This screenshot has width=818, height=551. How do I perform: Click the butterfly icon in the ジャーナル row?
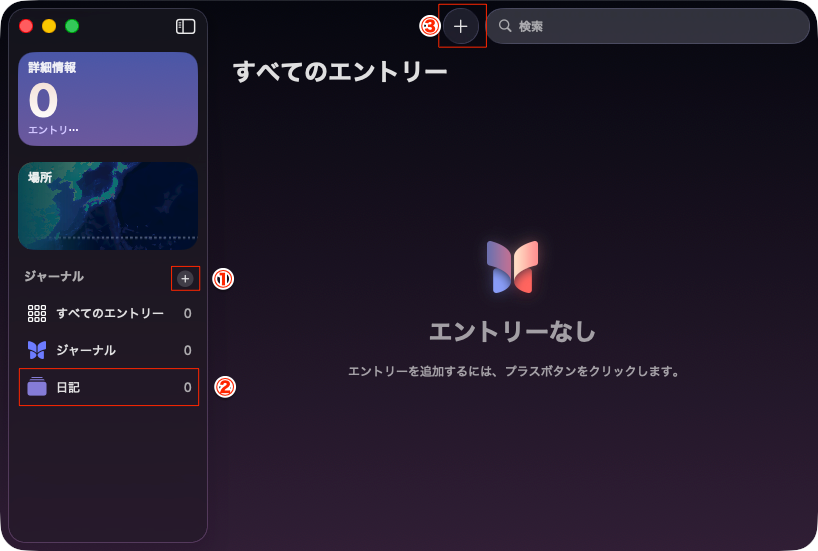click(37, 350)
